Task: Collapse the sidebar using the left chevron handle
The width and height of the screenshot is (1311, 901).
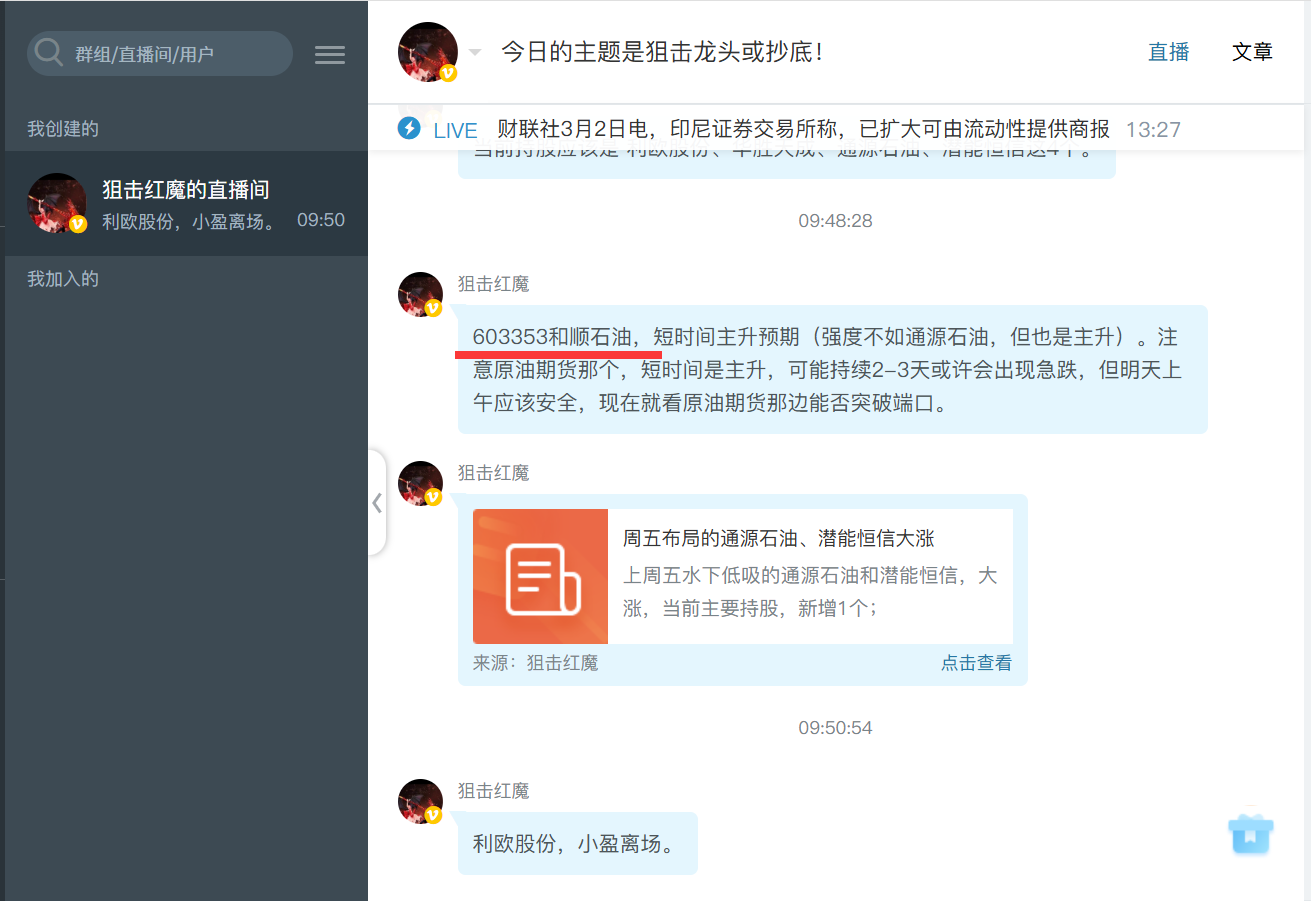Action: pyautogui.click(x=377, y=503)
